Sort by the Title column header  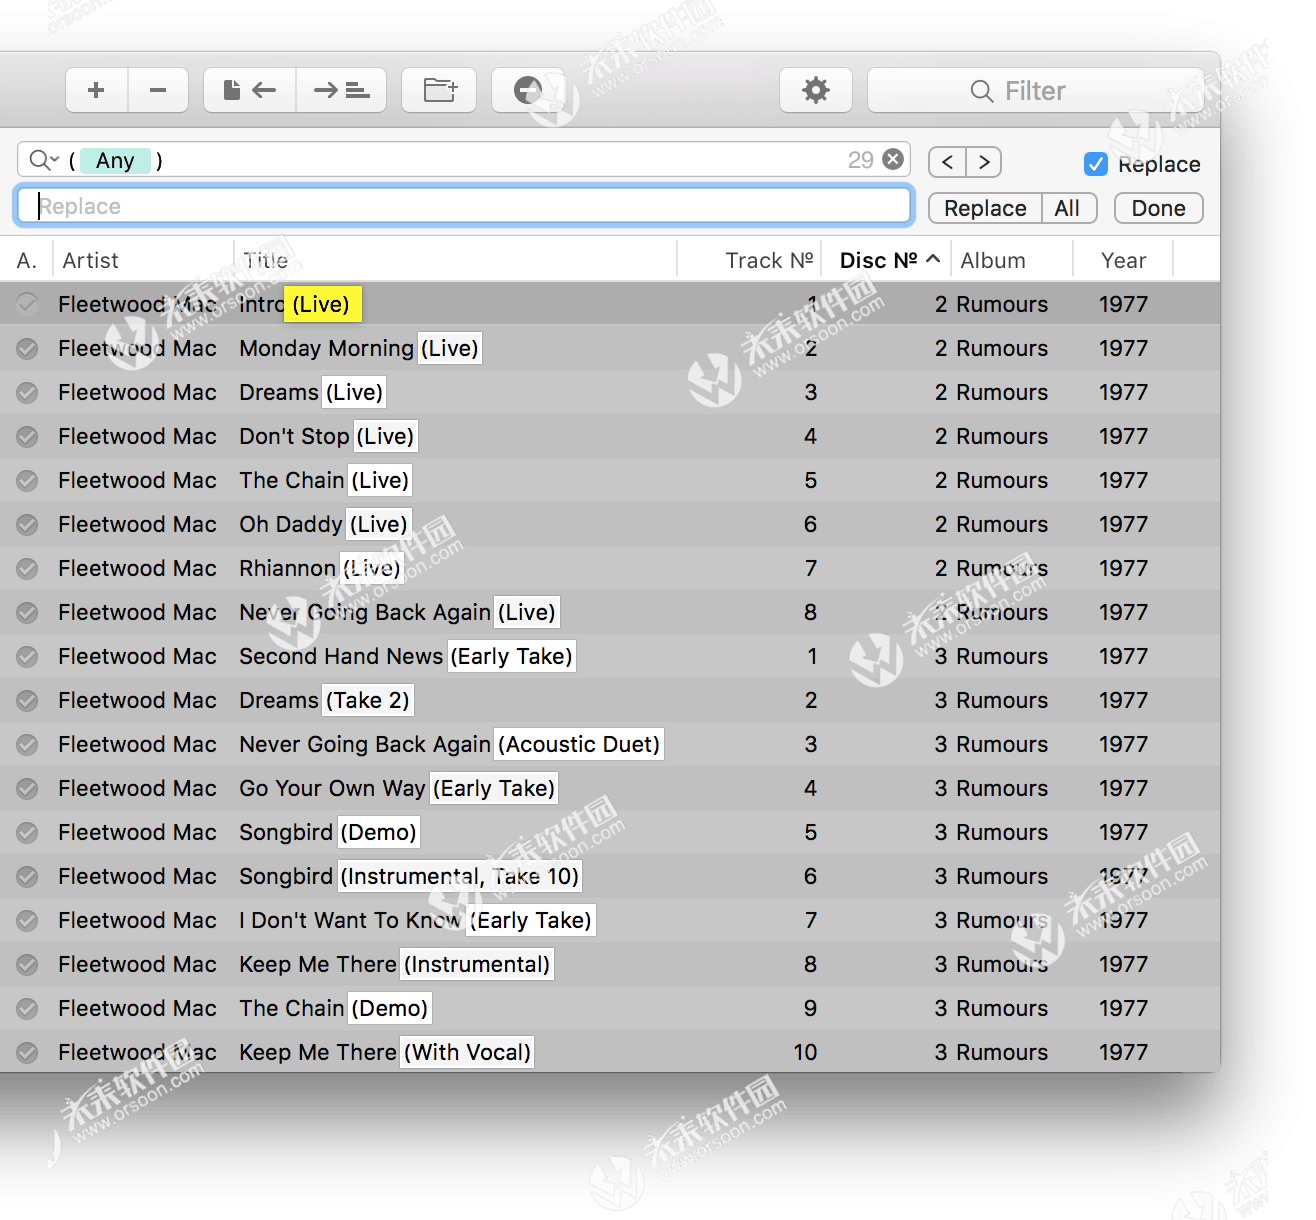(x=455, y=260)
